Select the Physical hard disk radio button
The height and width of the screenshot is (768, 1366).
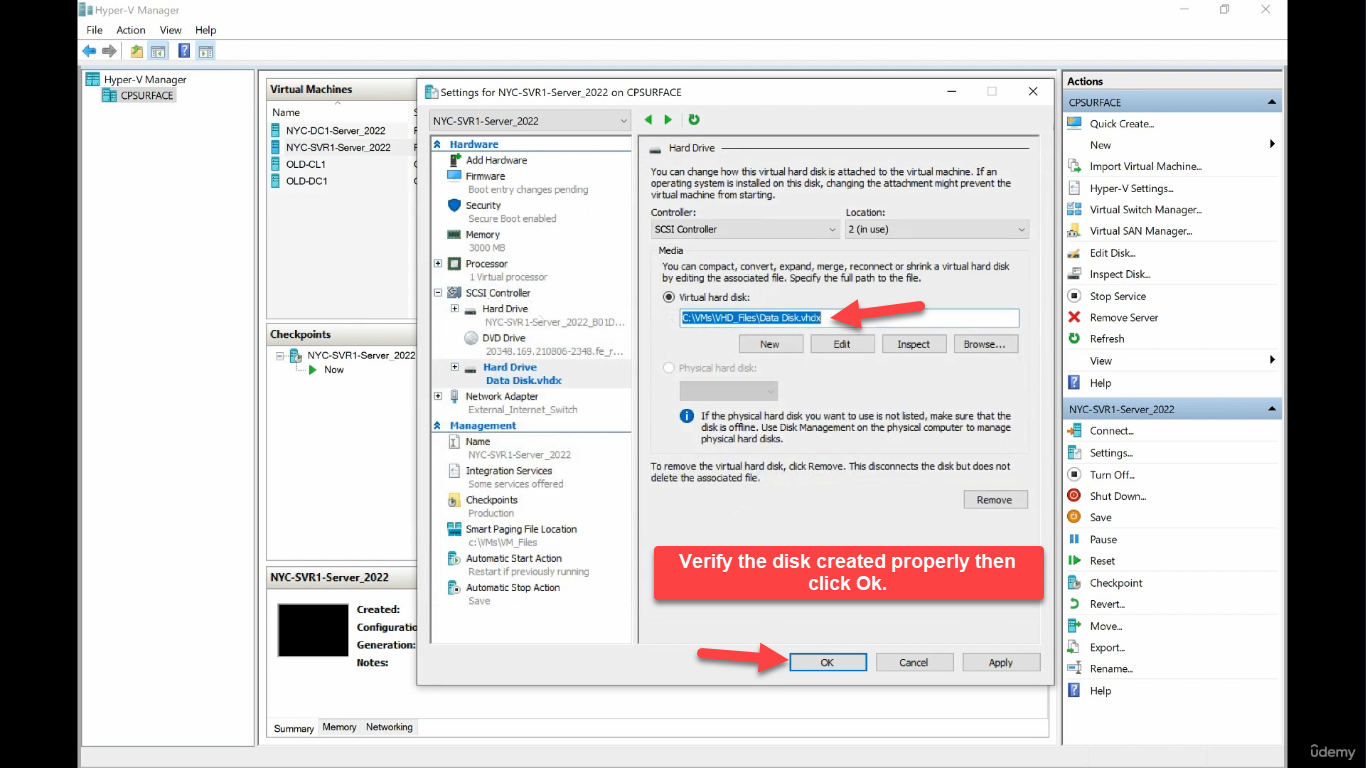tap(669, 368)
